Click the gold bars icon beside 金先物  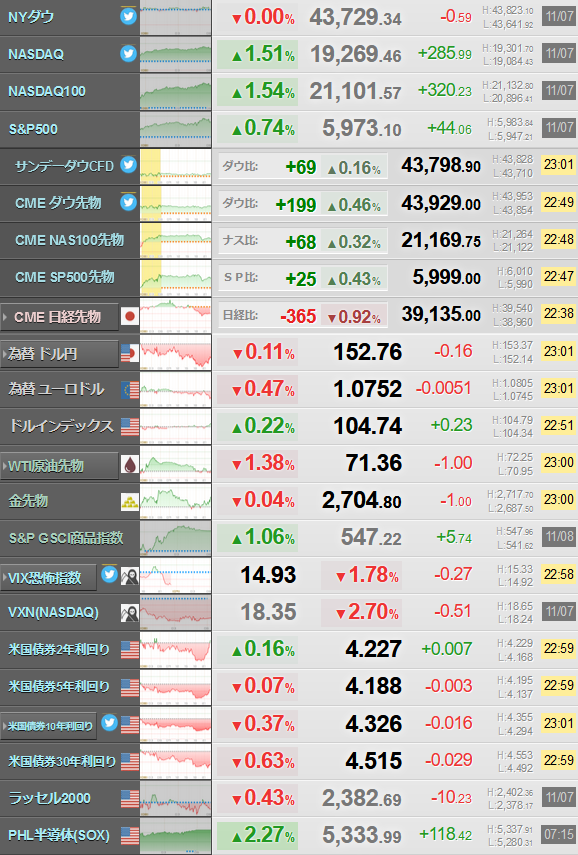tap(130, 502)
